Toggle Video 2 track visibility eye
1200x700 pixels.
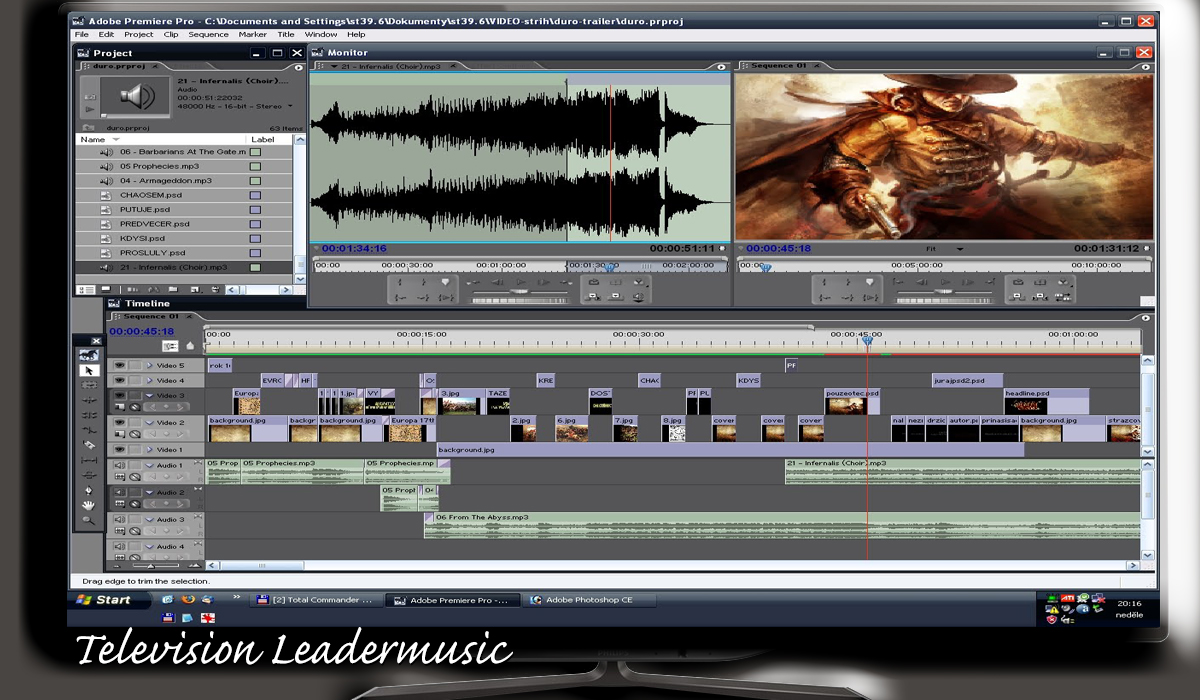tap(120, 423)
